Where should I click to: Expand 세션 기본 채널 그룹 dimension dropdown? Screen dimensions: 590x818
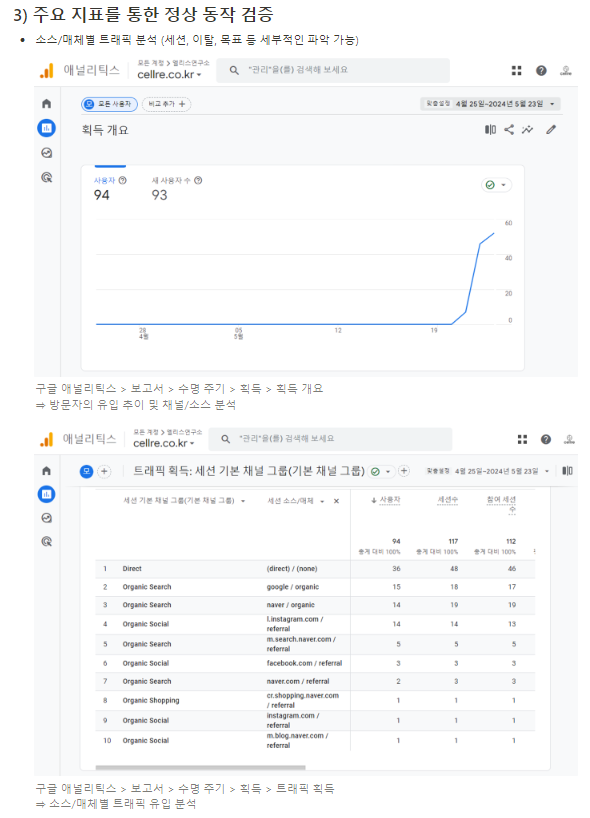(x=184, y=501)
